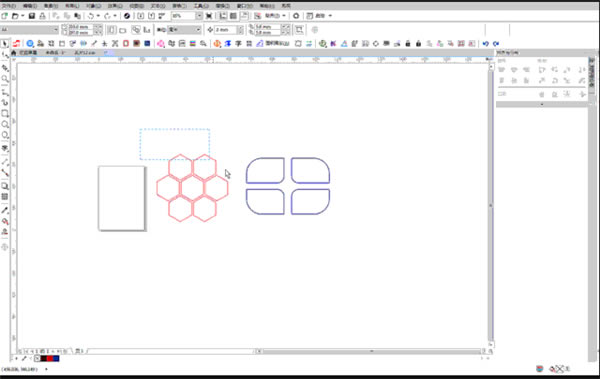Select the Pick tool in the toolbox
Viewport: 600px width, 379px height.
(5, 44)
